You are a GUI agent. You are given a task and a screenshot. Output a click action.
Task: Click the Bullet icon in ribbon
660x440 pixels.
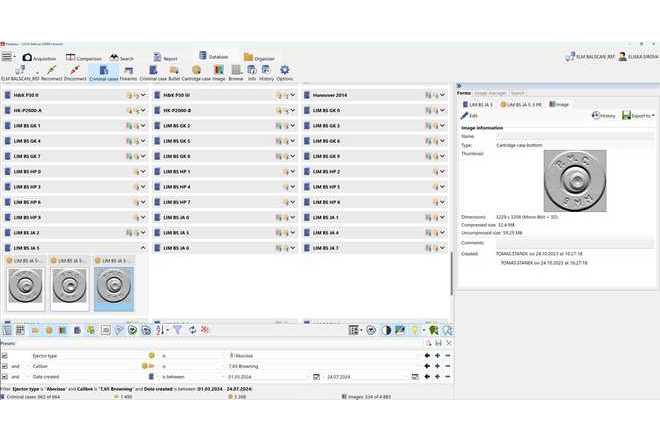pos(174,72)
